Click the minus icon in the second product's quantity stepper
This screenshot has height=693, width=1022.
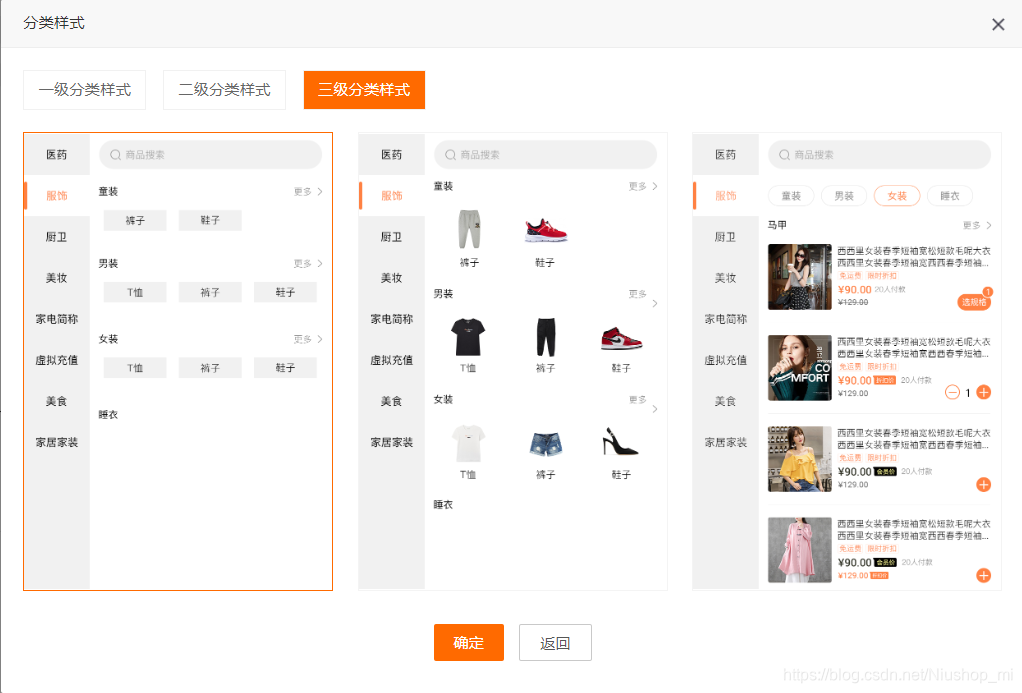click(953, 394)
